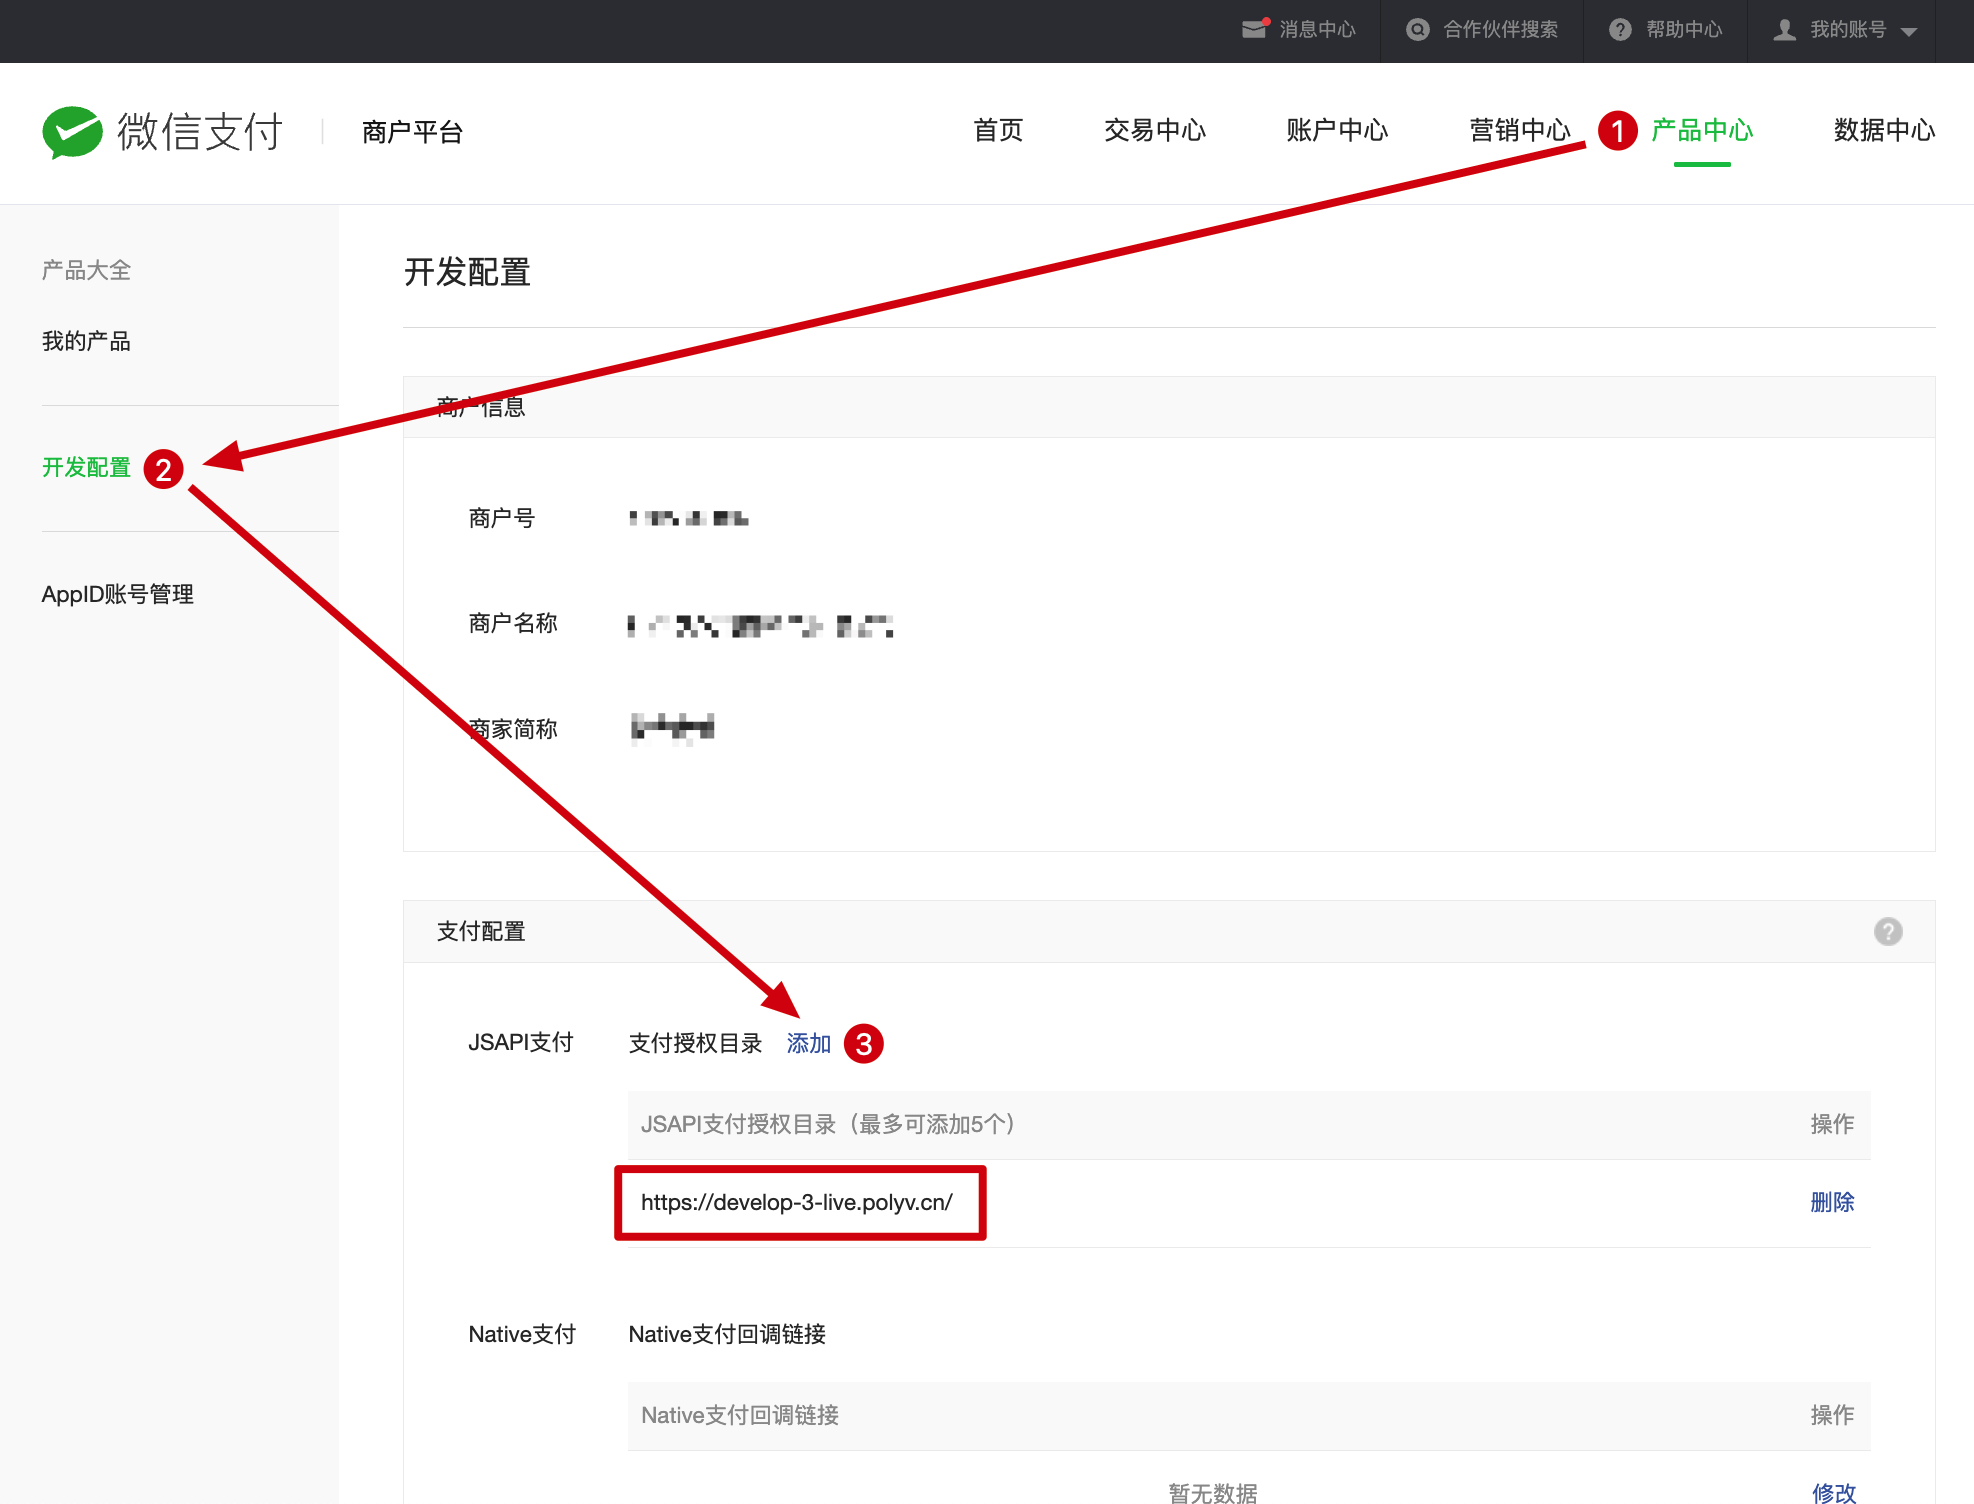
Task: Click the help icon in 支付配置 header
Action: [x=1887, y=931]
